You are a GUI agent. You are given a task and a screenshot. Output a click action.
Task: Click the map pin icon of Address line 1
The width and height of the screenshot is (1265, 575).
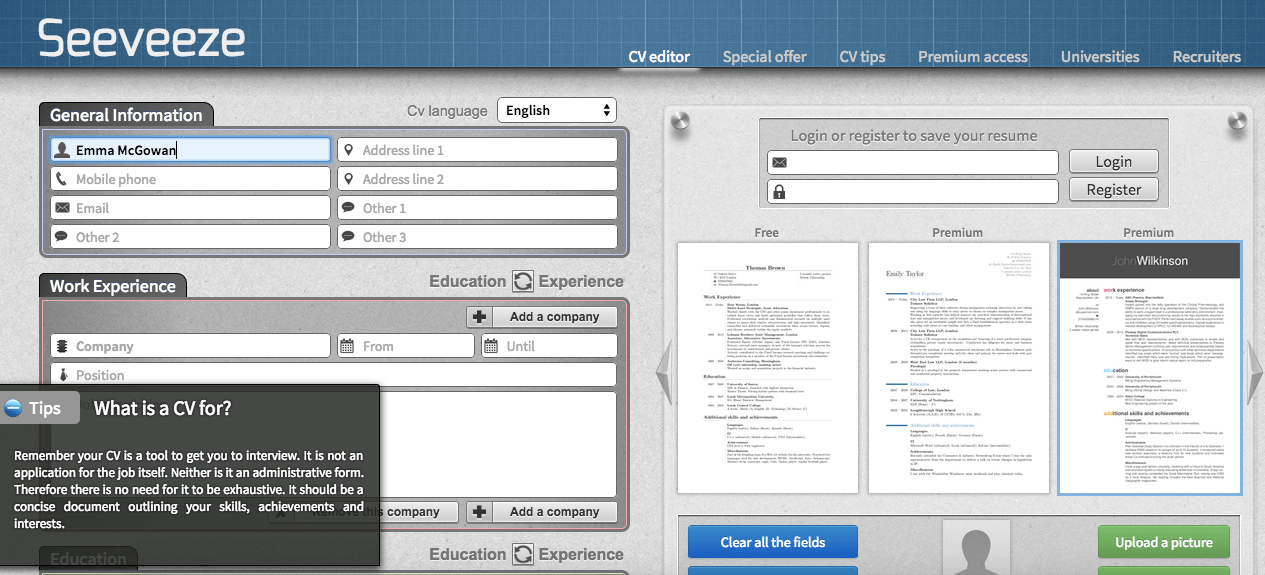click(348, 150)
